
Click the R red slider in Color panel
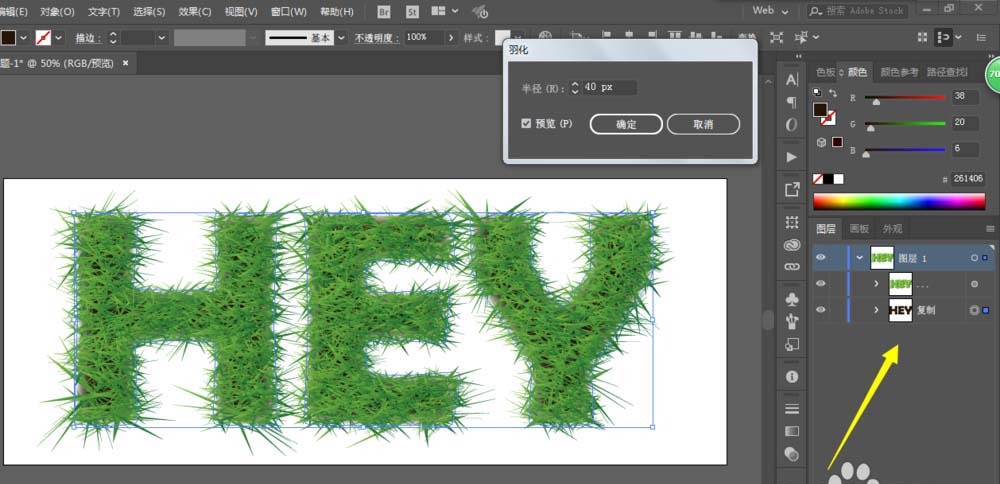905,98
